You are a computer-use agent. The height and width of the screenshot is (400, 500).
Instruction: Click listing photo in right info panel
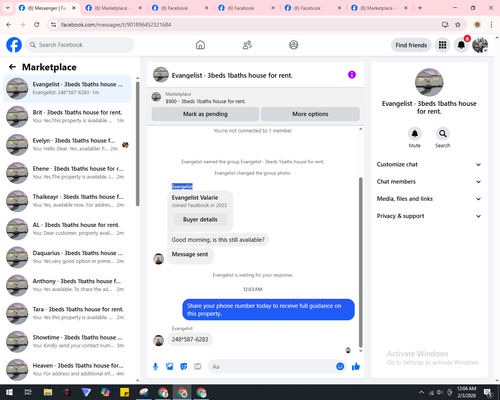[x=429, y=82]
